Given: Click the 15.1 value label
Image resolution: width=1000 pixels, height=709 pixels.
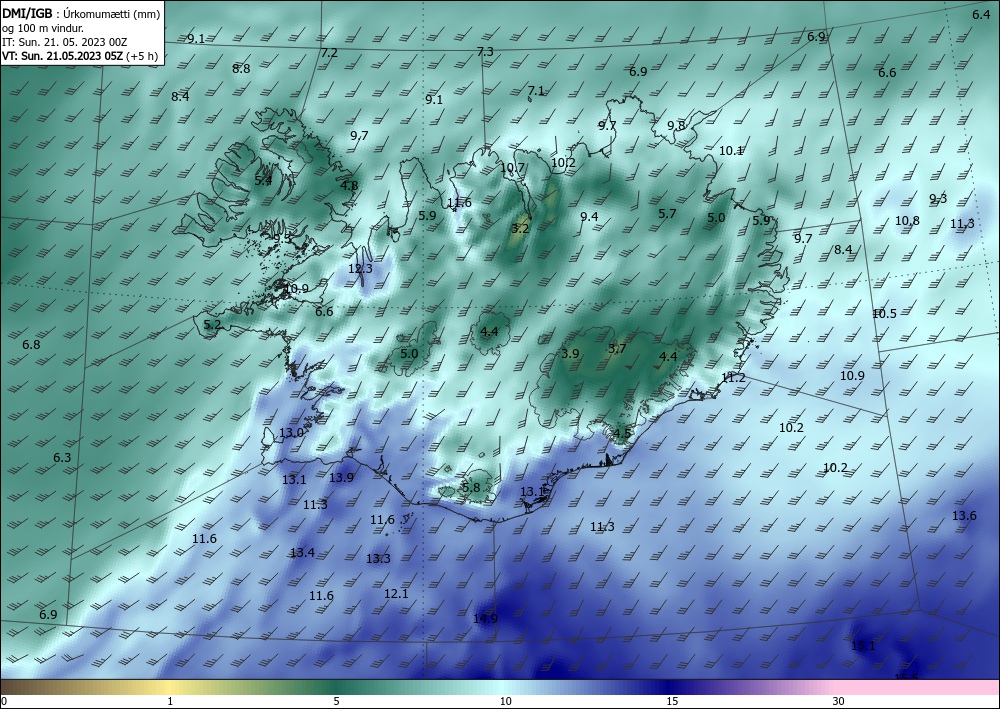Looking at the screenshot, I should [864, 645].
